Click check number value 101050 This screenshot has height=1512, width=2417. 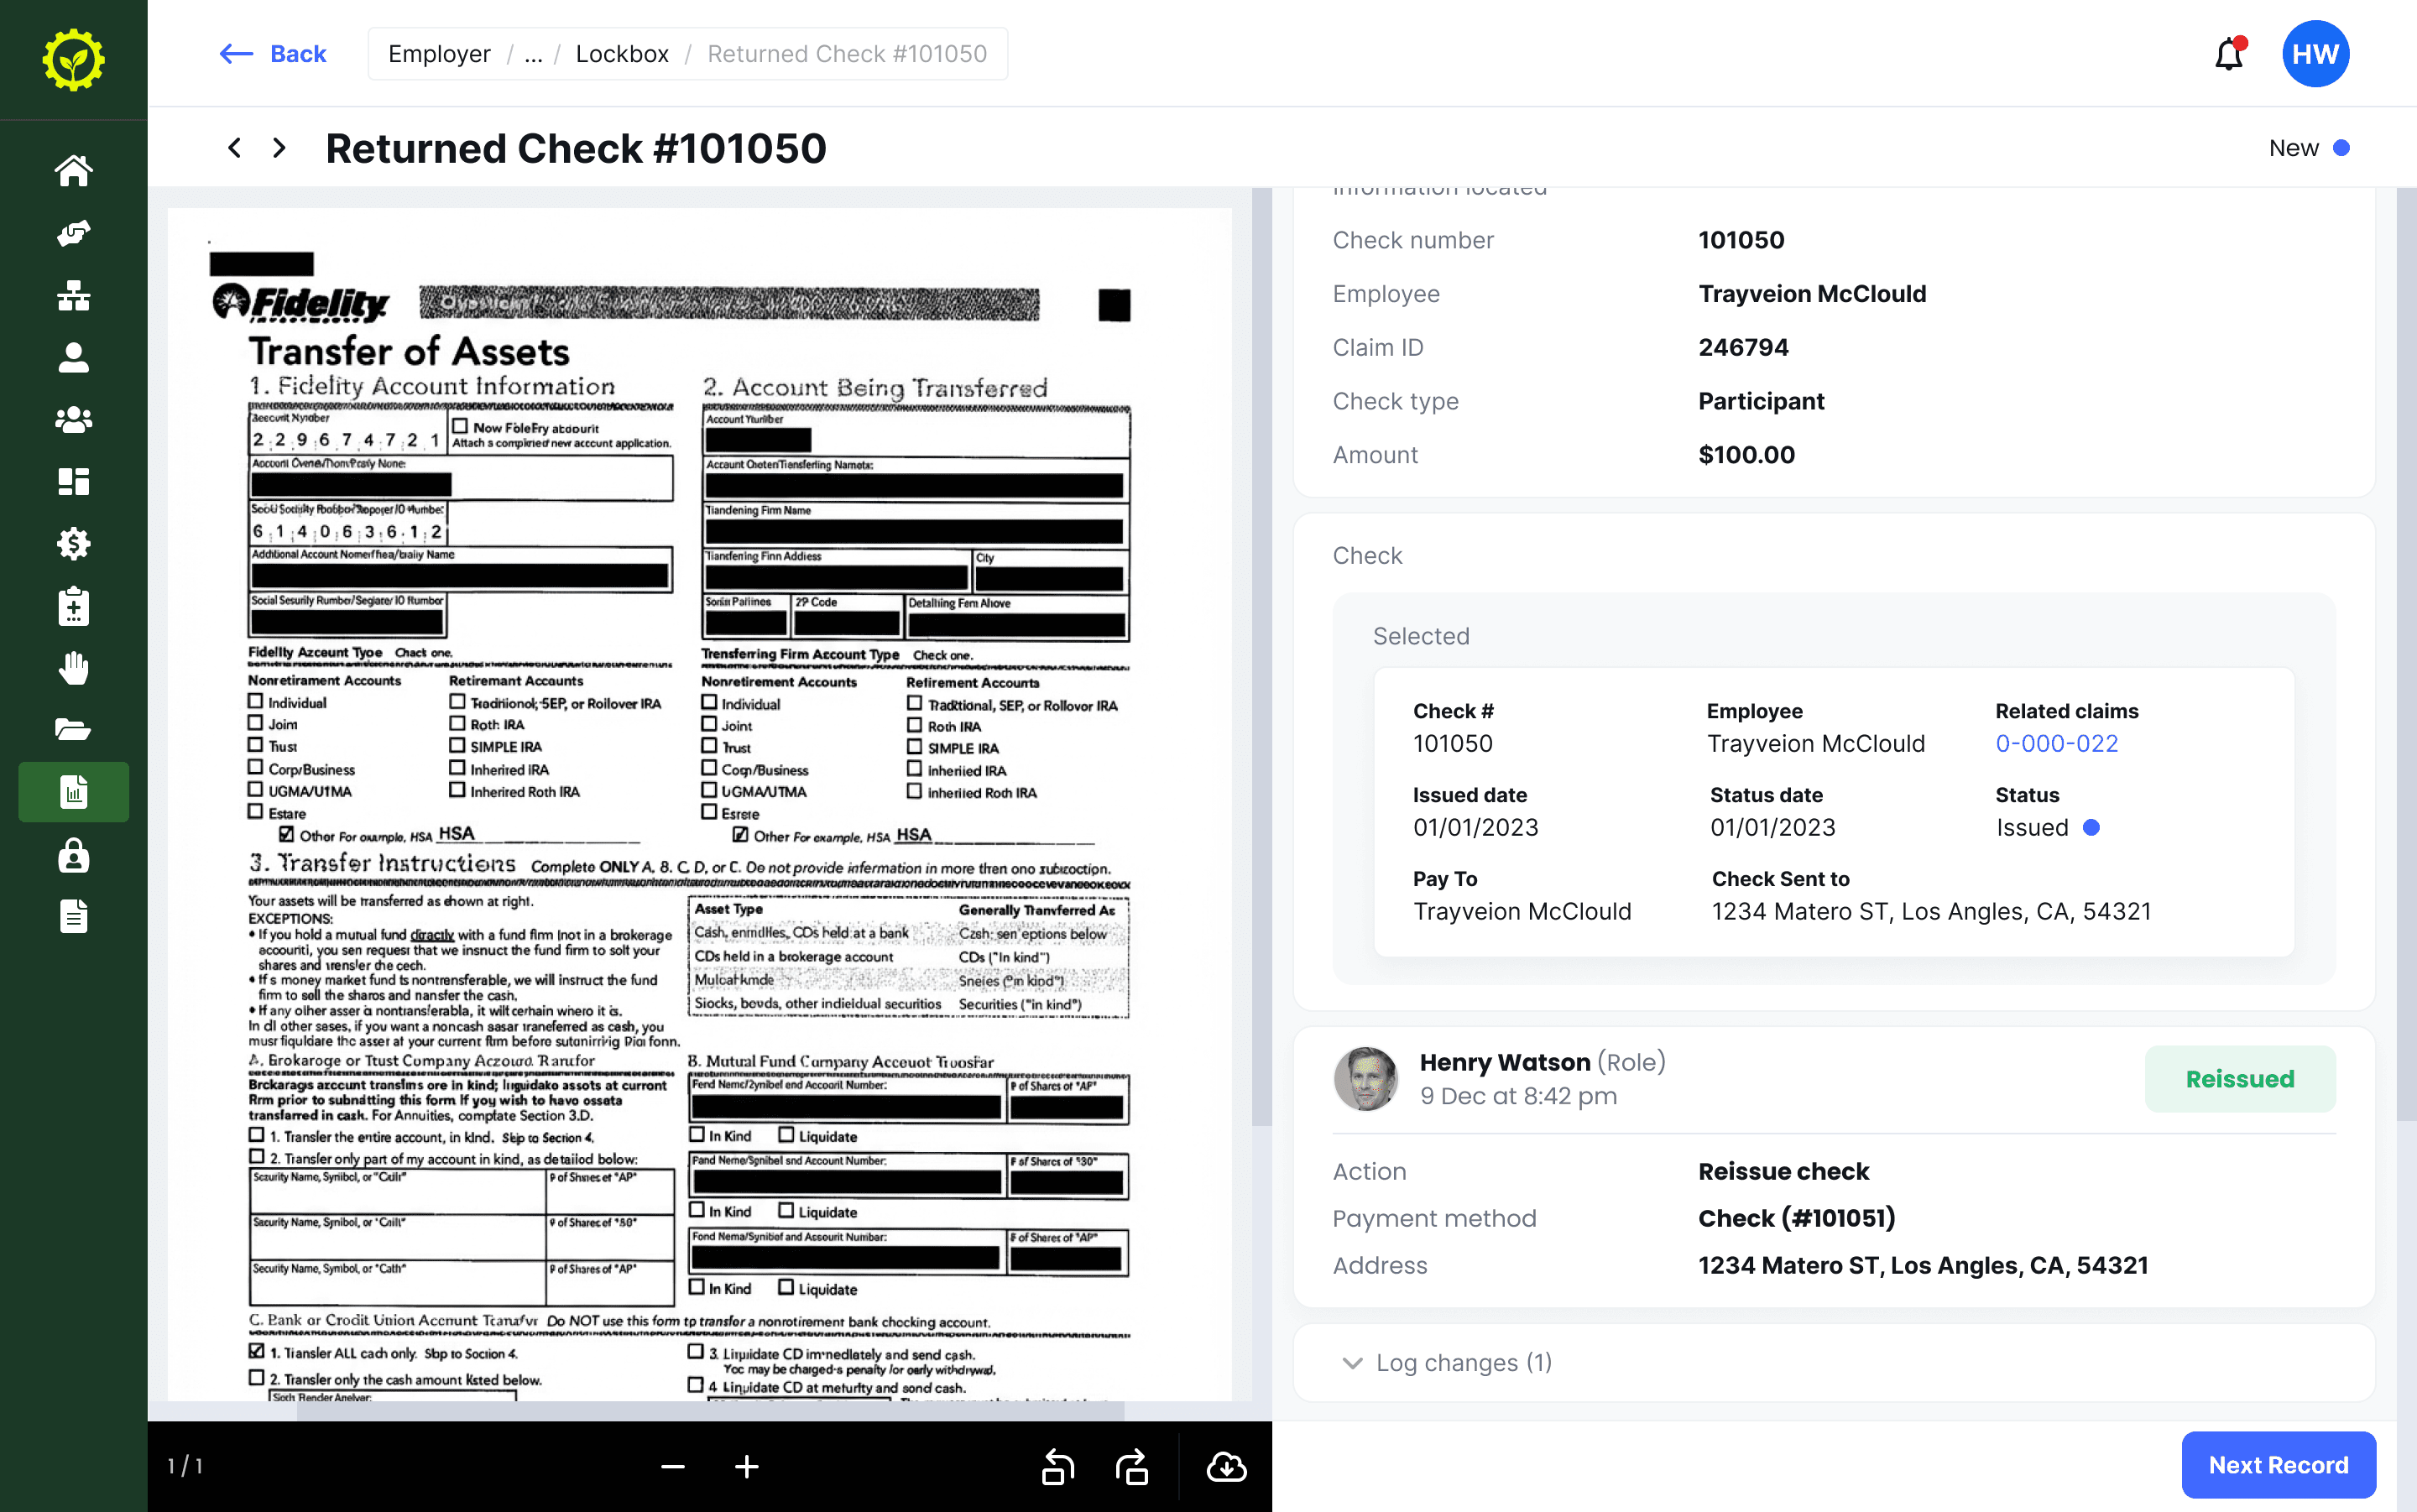click(x=1741, y=240)
